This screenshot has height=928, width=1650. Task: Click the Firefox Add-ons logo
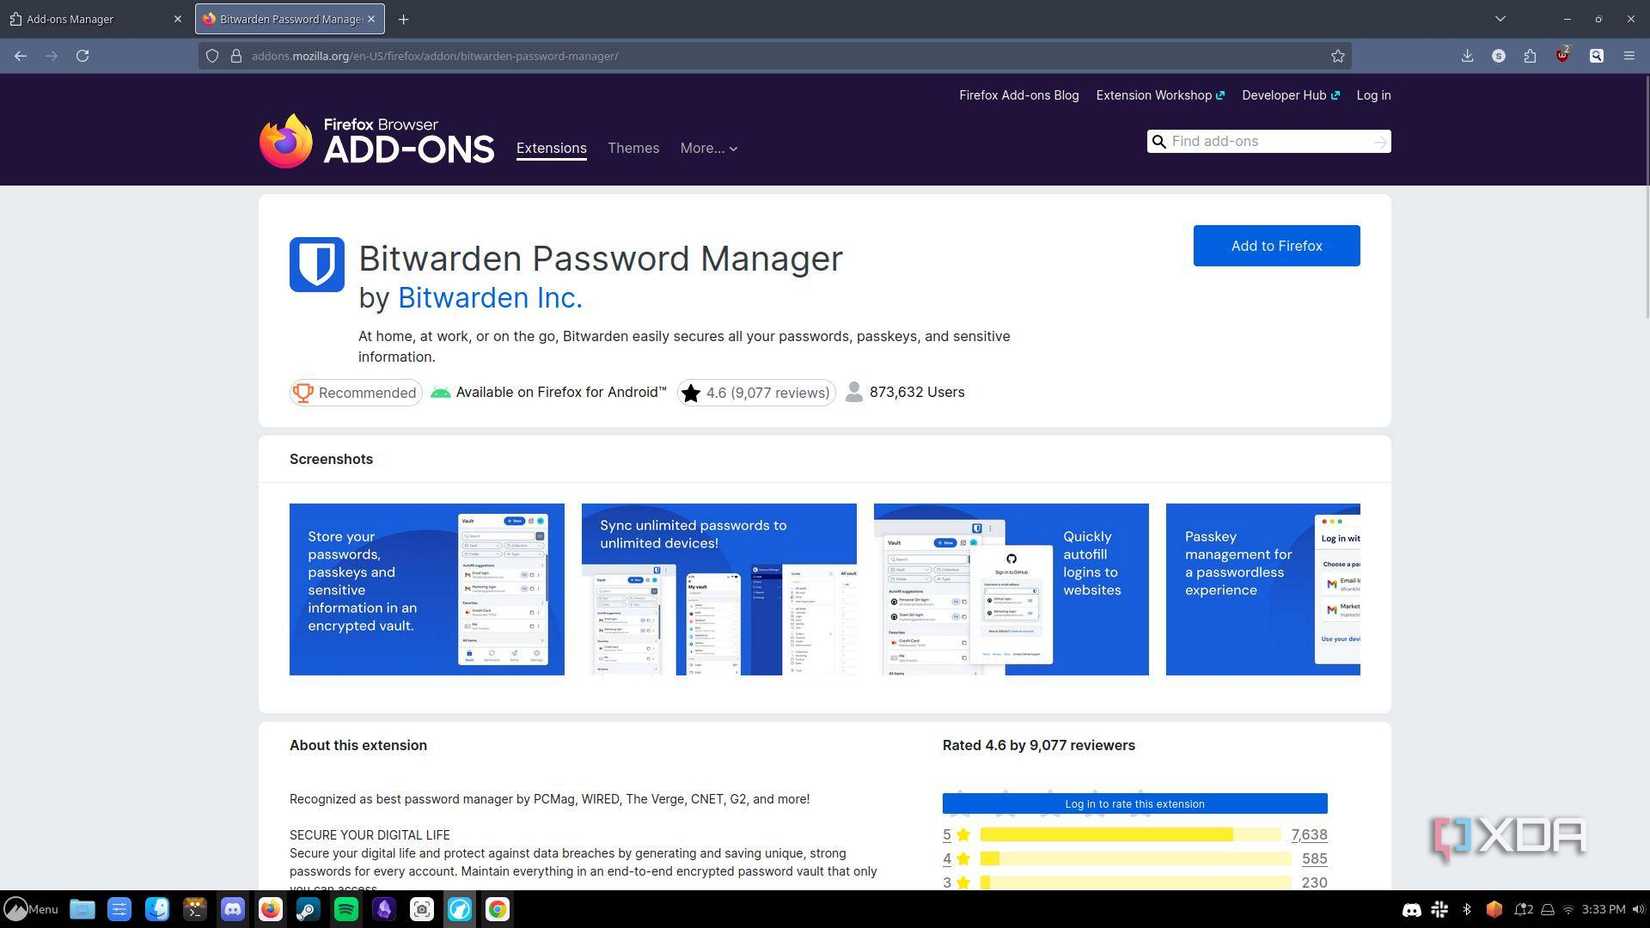376,141
